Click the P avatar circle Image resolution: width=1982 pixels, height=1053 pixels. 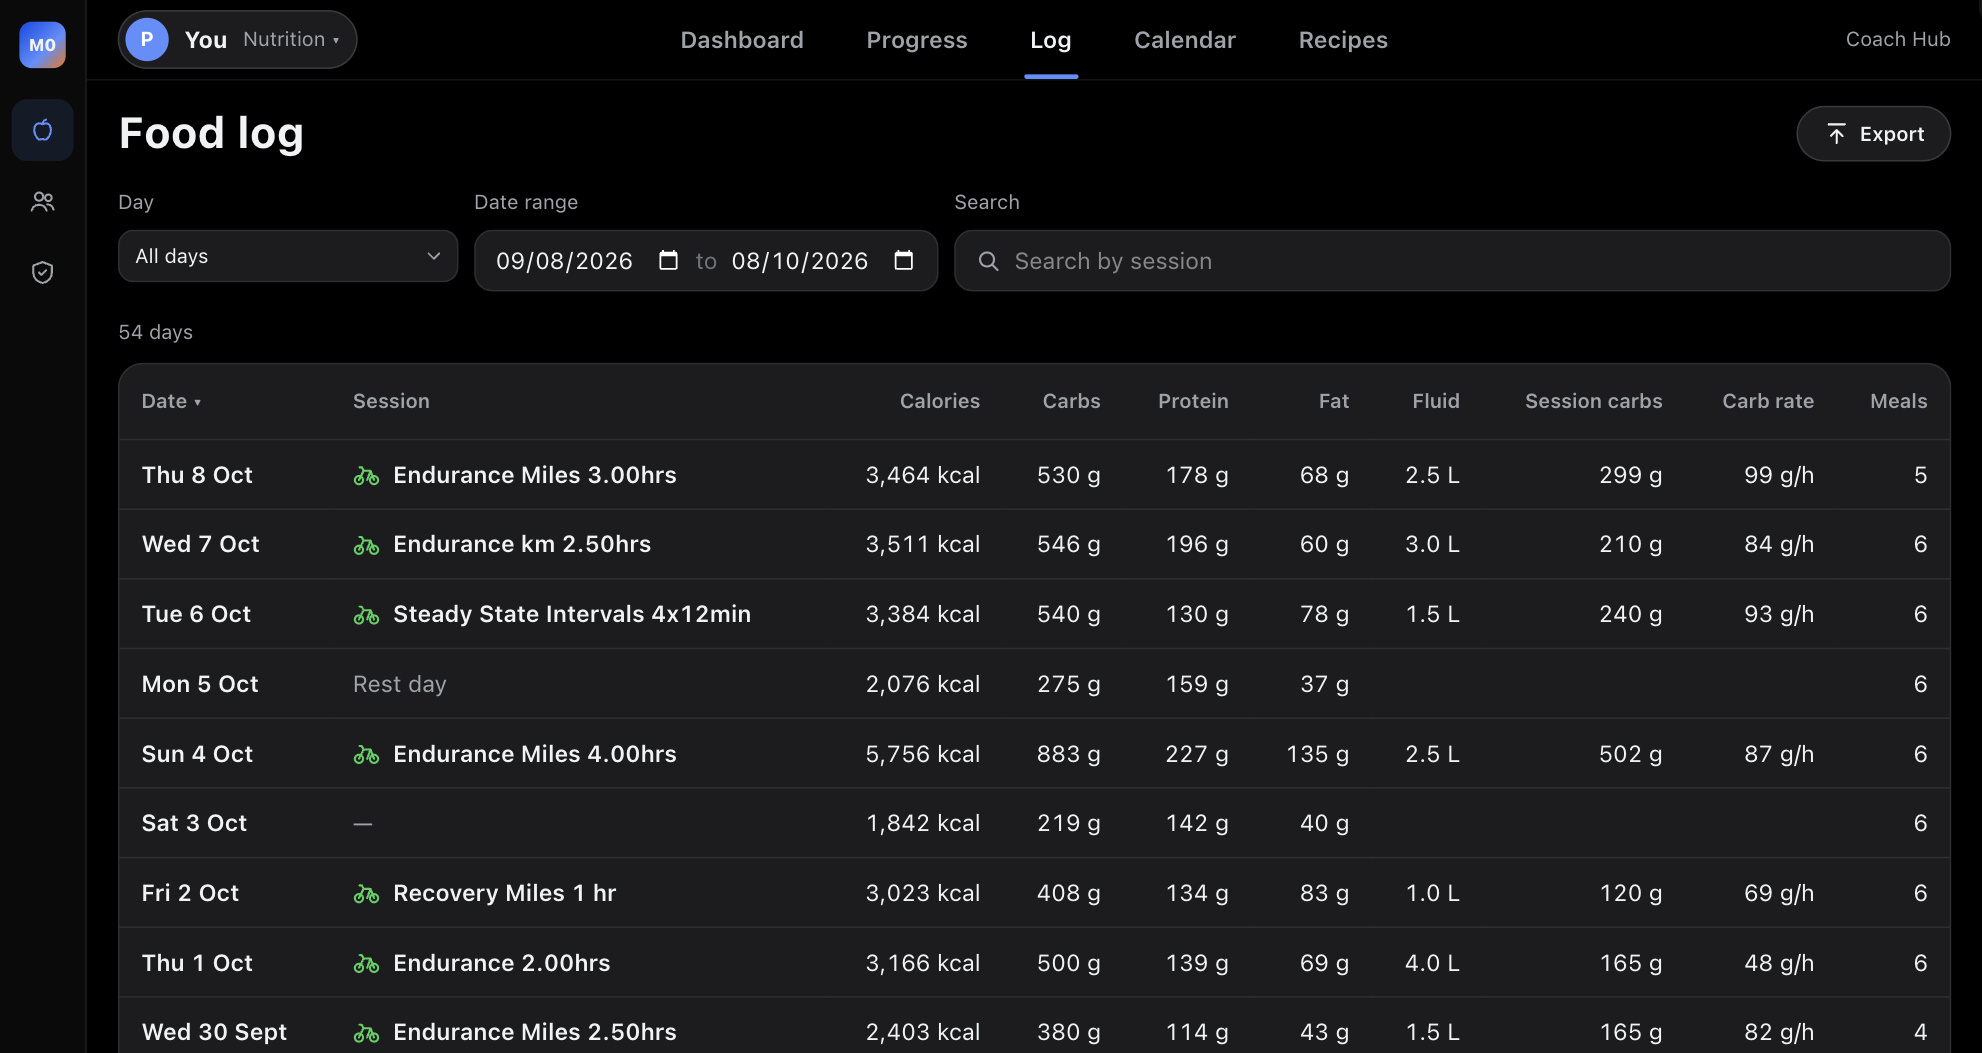[x=147, y=40]
